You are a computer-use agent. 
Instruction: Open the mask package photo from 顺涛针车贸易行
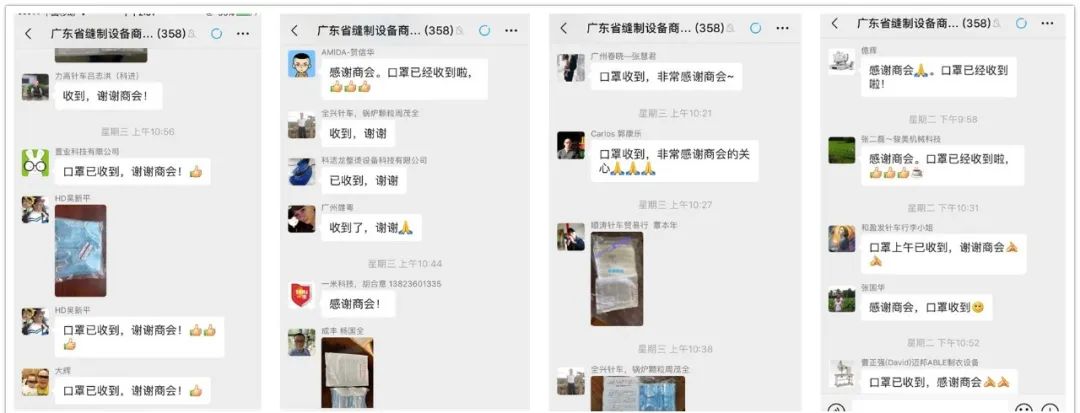pos(617,279)
